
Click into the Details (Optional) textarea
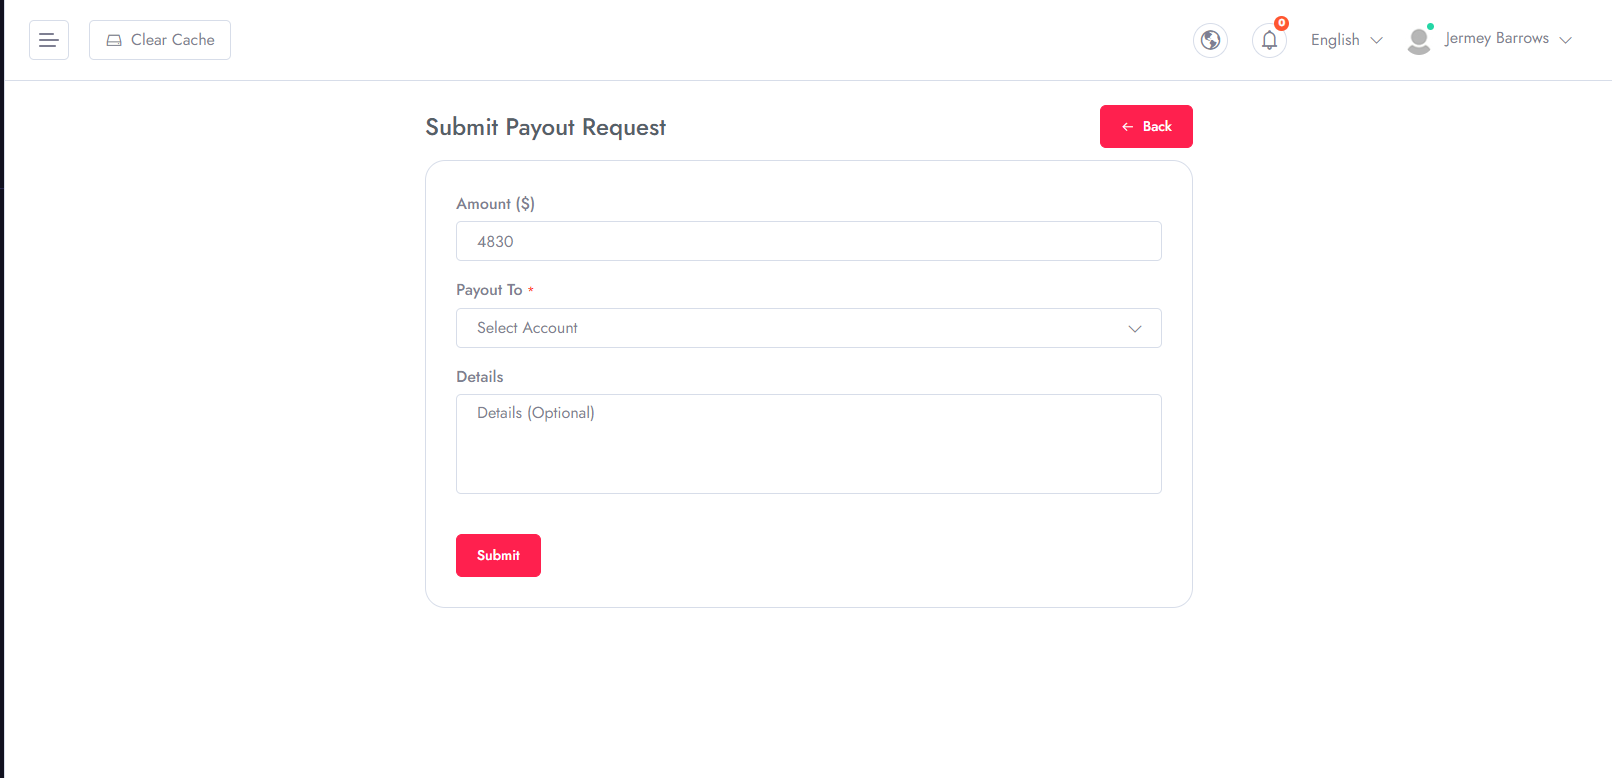[x=808, y=444]
